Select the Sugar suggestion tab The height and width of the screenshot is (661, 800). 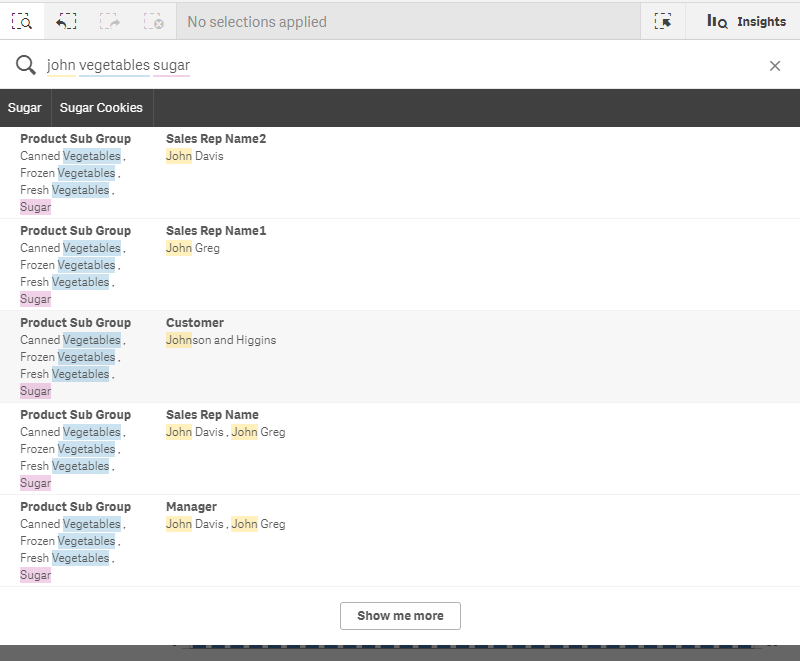(x=24, y=106)
